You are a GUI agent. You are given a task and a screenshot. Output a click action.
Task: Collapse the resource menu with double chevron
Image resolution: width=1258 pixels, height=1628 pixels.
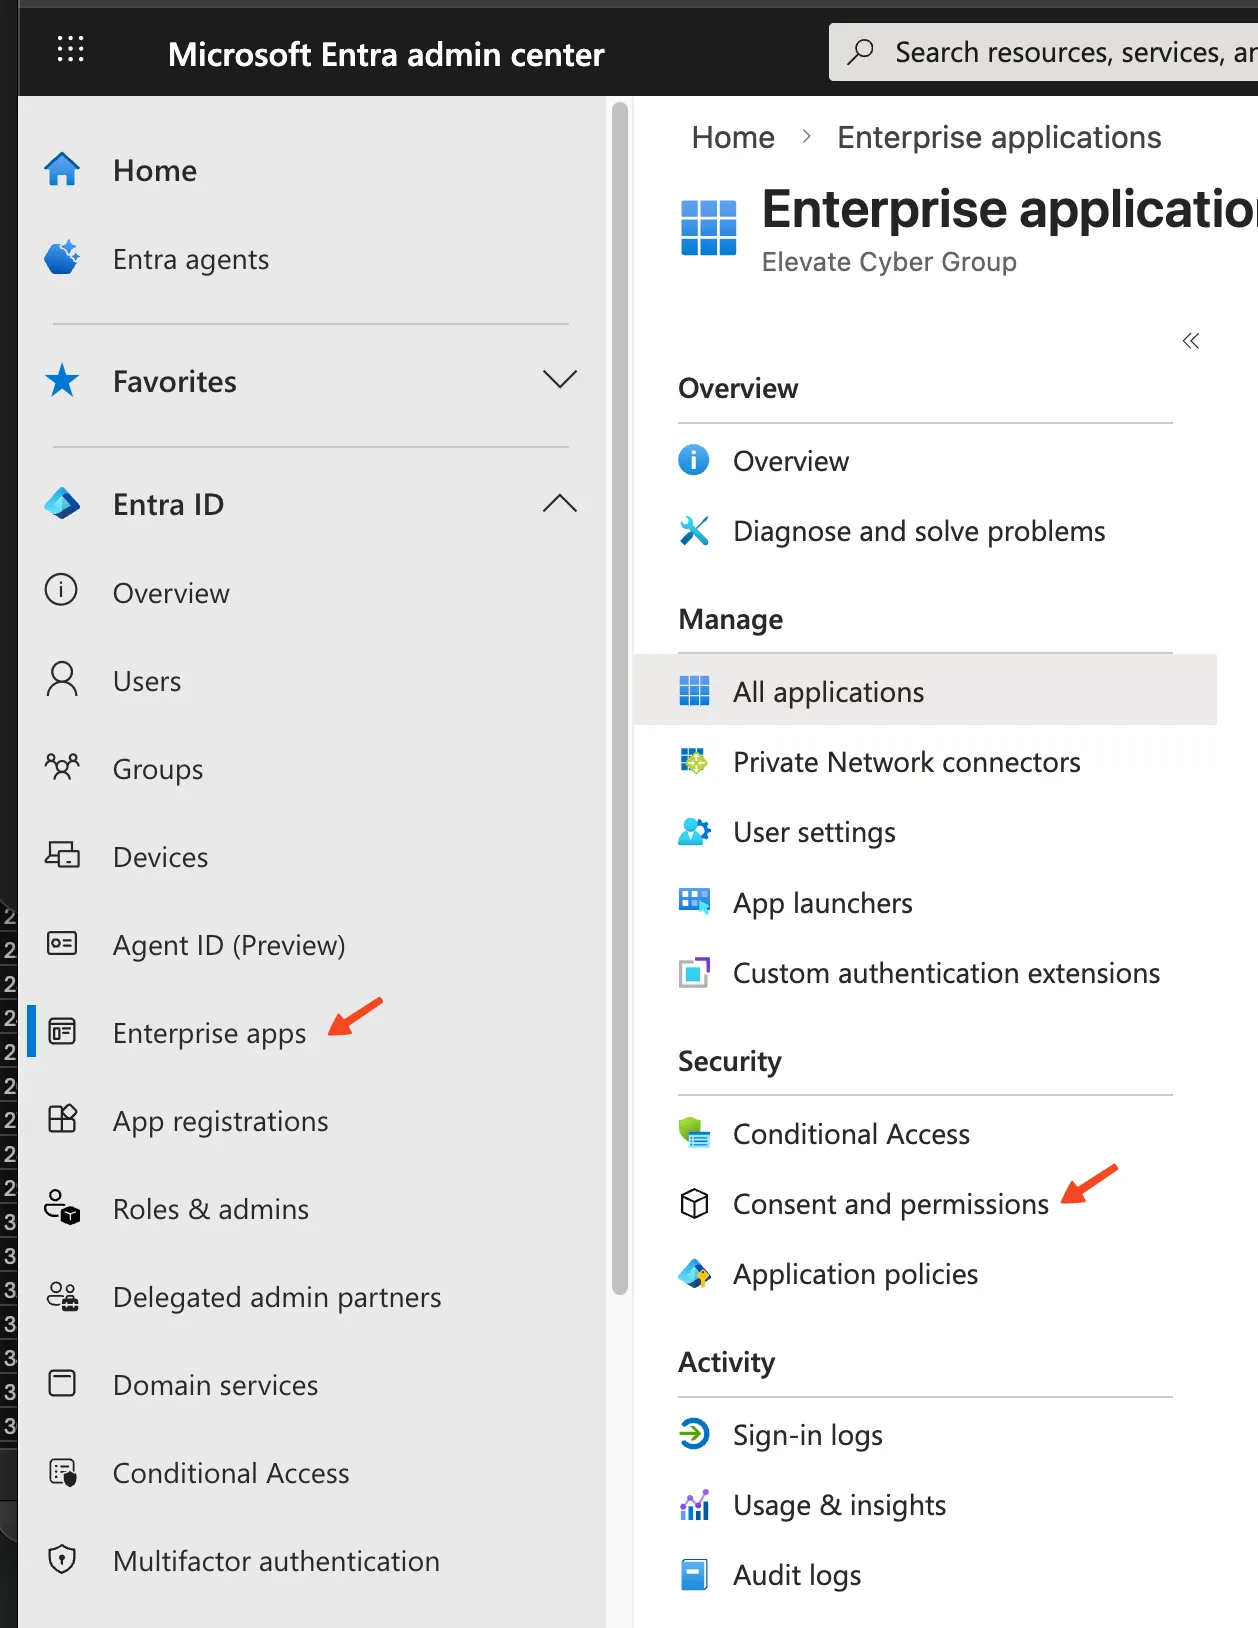coord(1190,341)
